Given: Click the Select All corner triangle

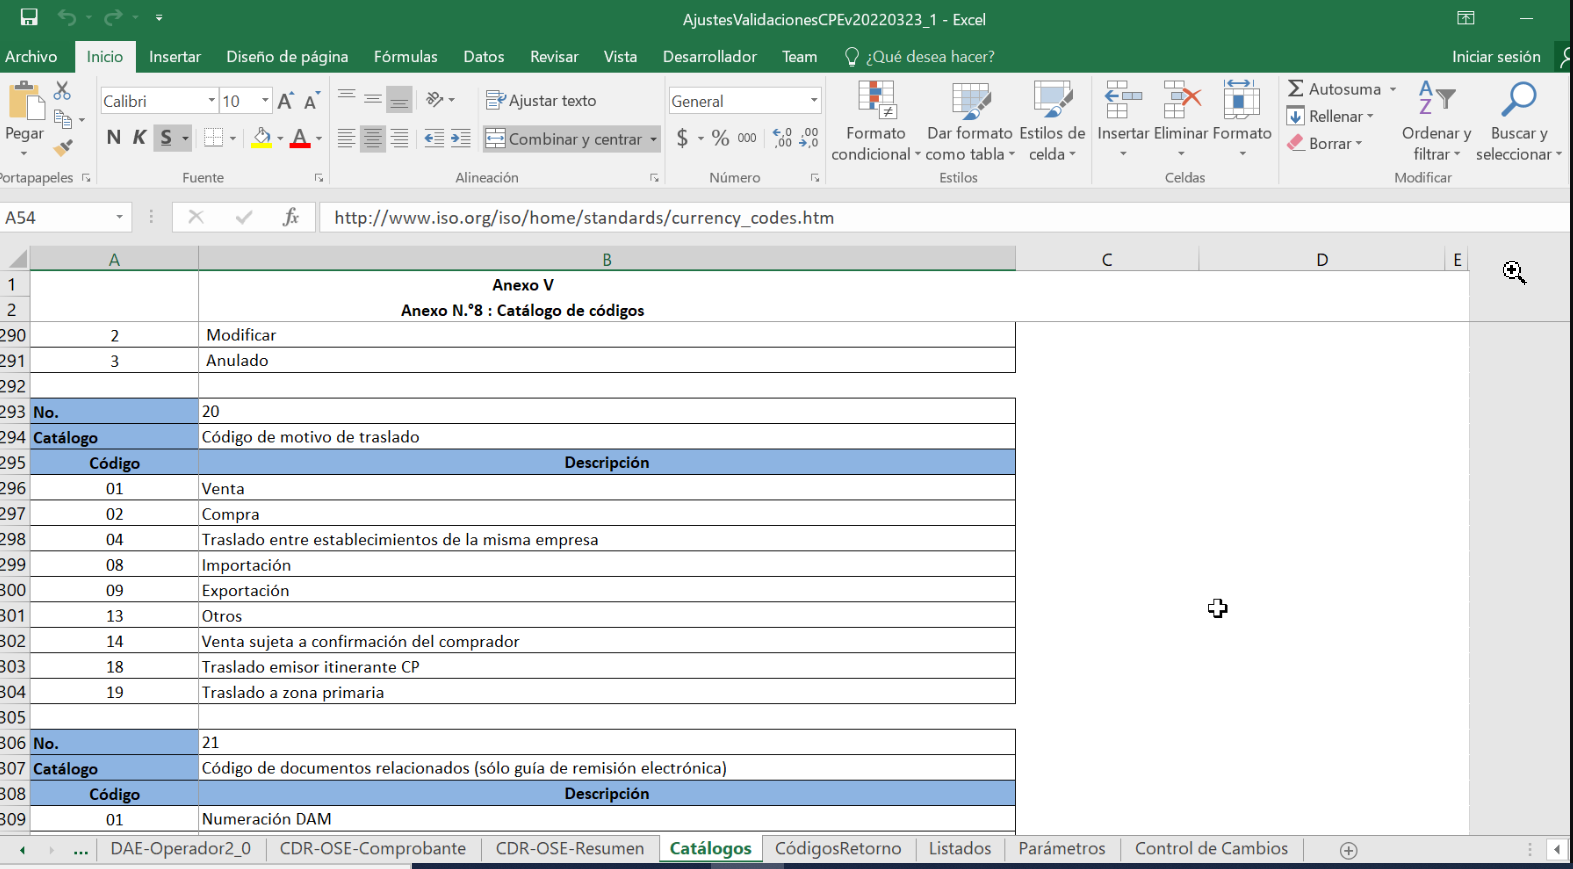Looking at the screenshot, I should pyautogui.click(x=17, y=259).
